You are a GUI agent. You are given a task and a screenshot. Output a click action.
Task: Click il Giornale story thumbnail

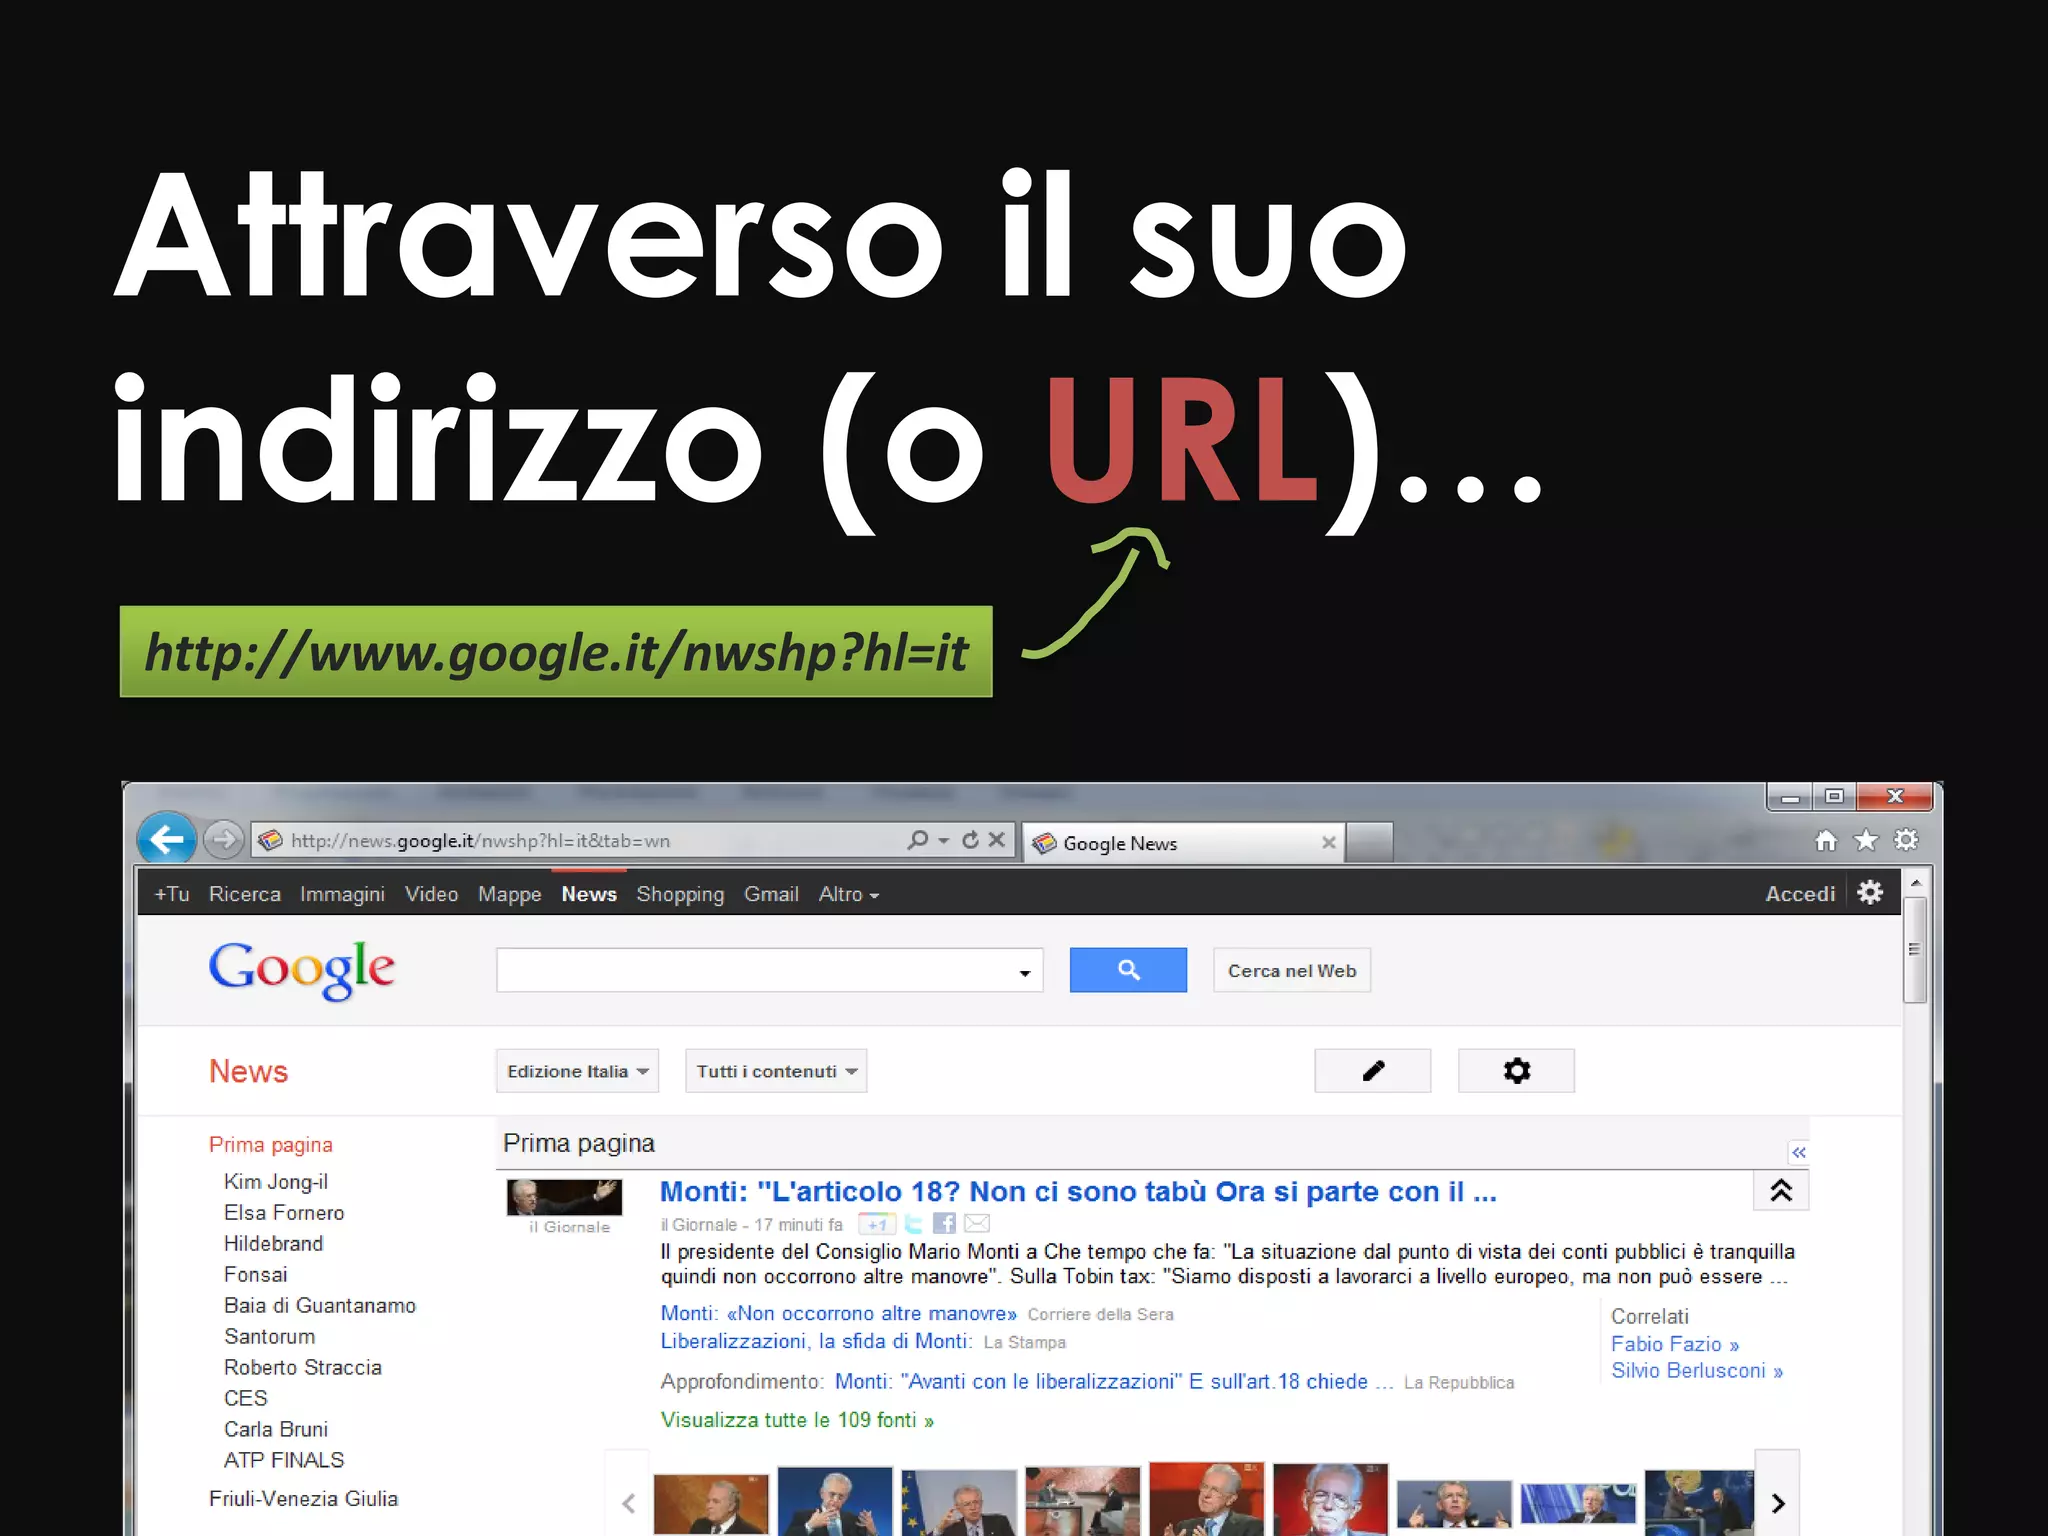coord(565,1197)
